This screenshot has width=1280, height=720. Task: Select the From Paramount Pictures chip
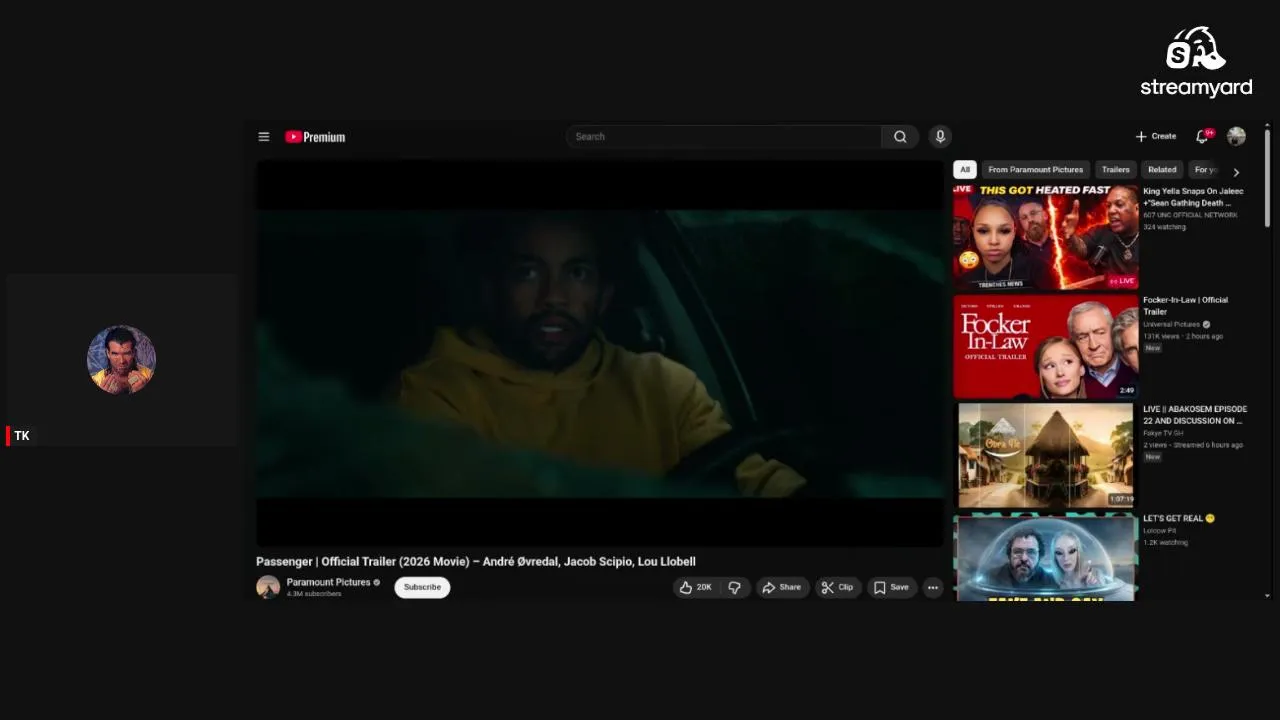1036,170
